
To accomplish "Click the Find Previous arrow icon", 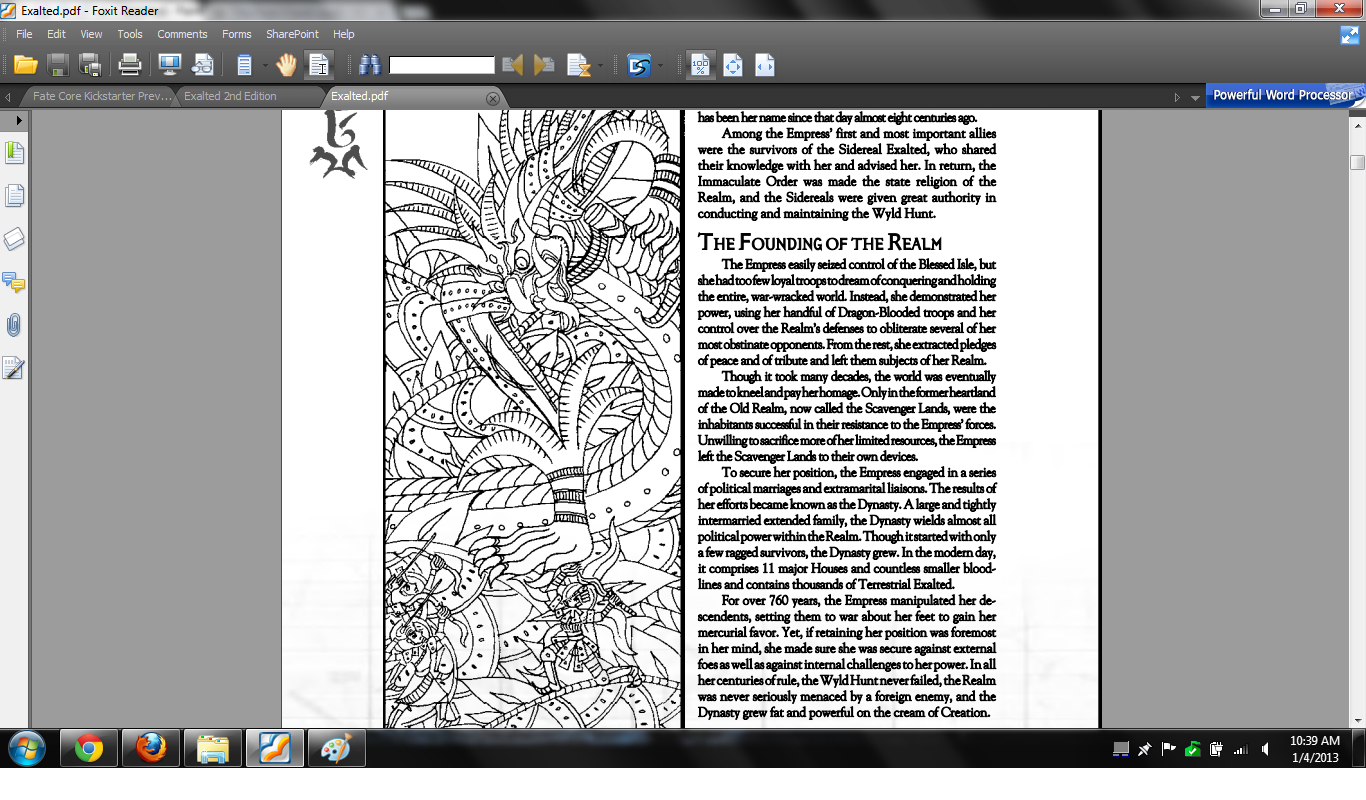I will click(x=513, y=66).
